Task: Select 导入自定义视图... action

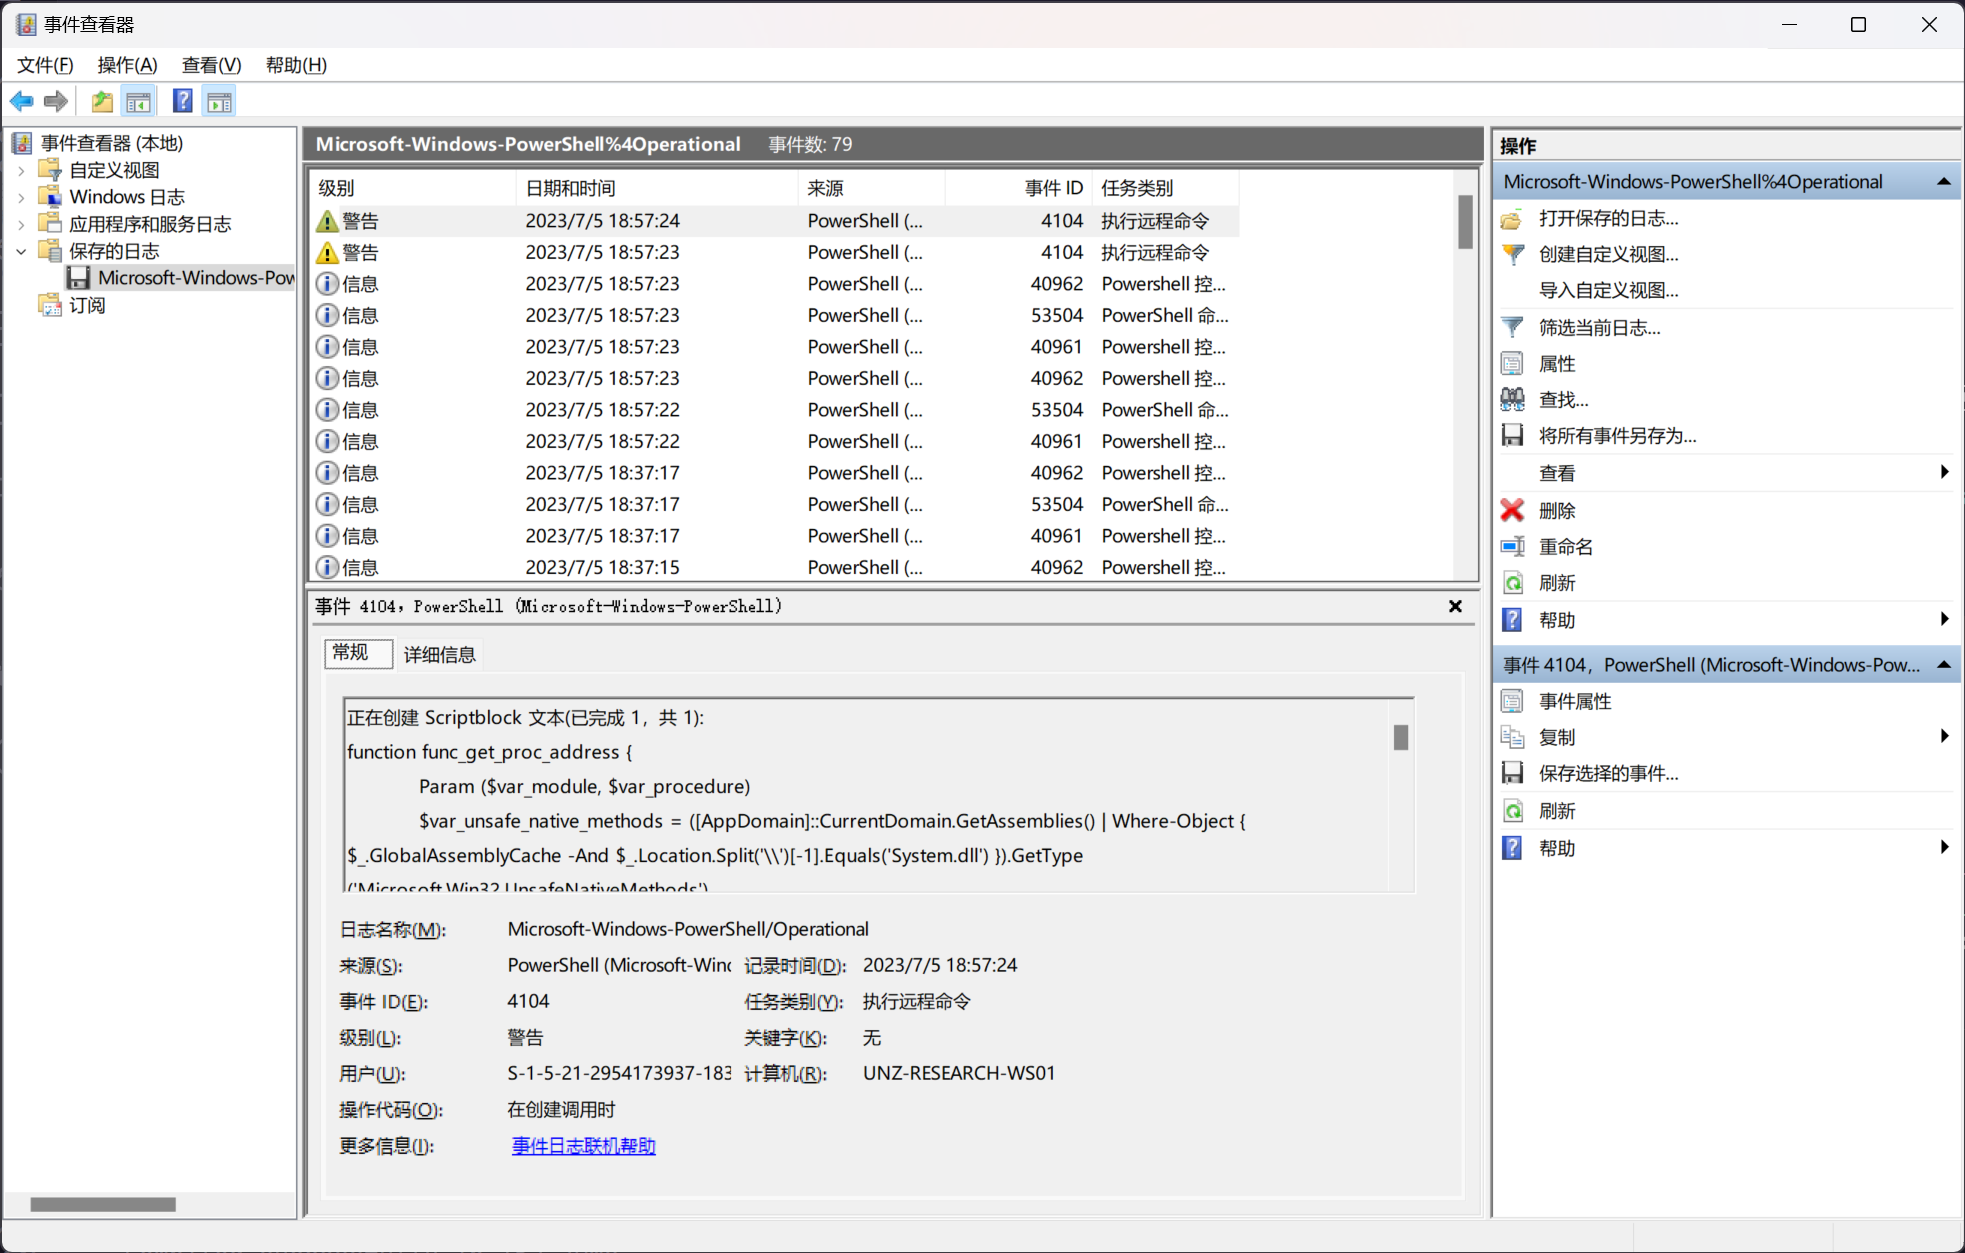Action: 1608,290
